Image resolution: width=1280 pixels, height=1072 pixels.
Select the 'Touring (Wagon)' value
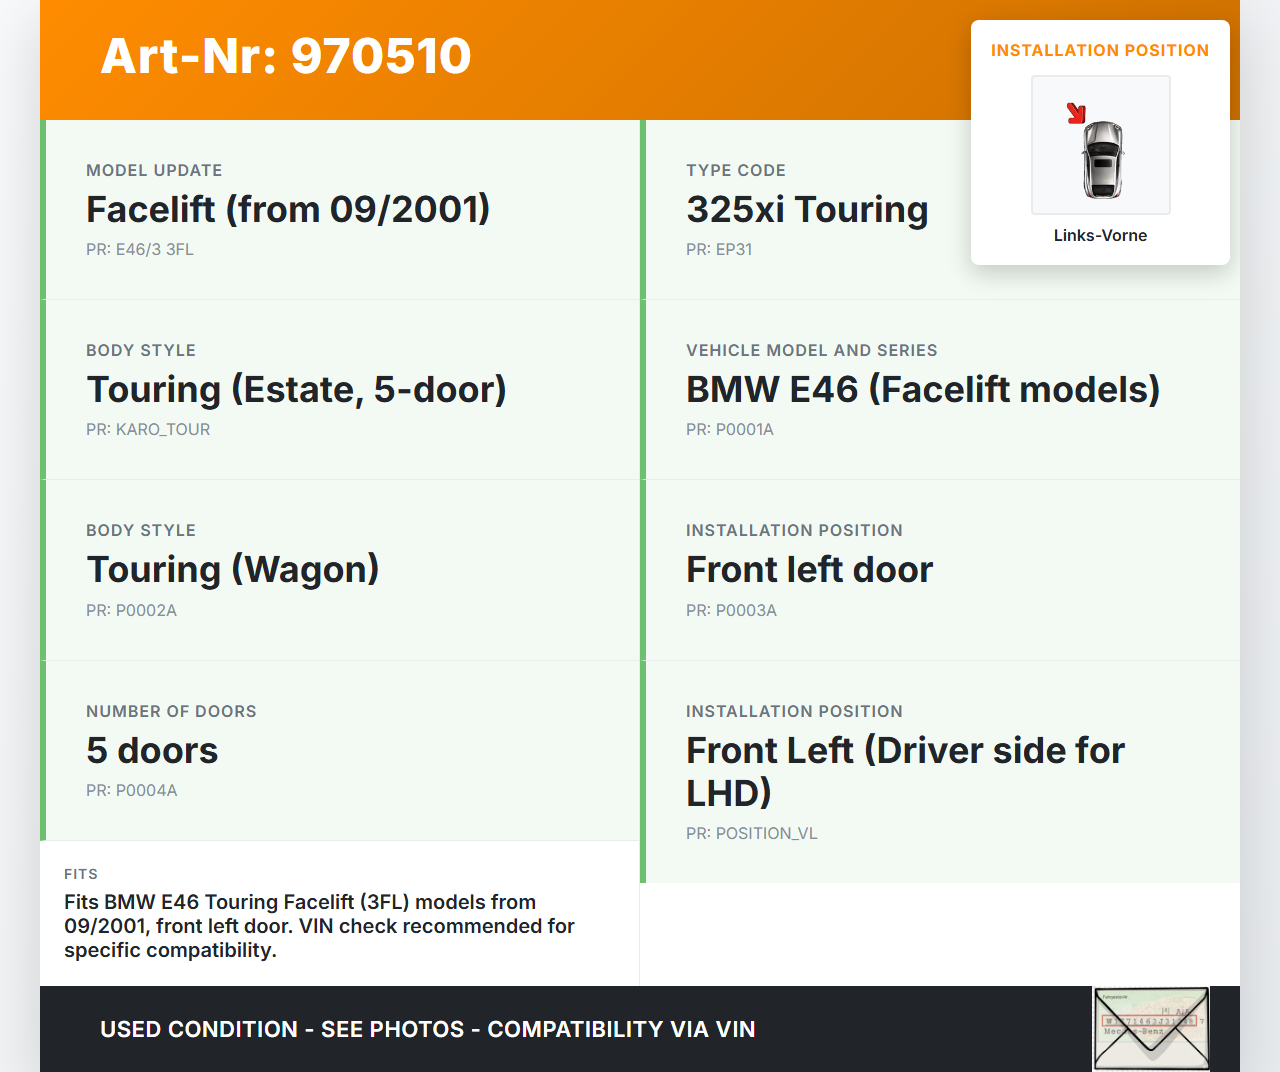point(233,569)
